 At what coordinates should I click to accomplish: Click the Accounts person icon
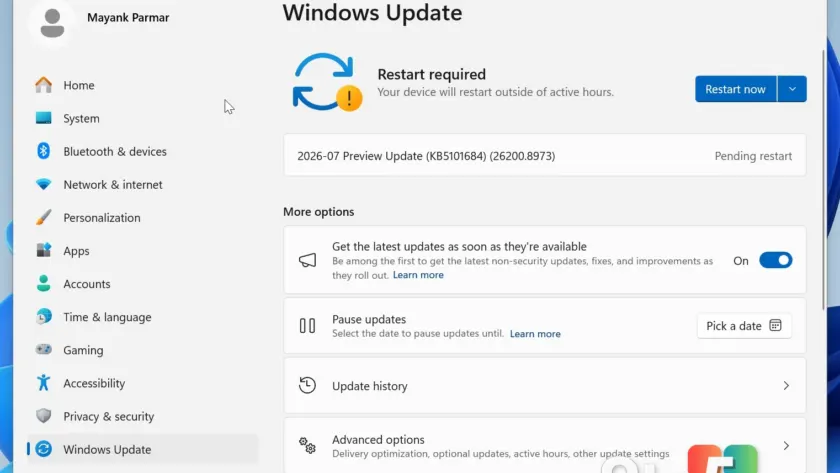pos(43,283)
